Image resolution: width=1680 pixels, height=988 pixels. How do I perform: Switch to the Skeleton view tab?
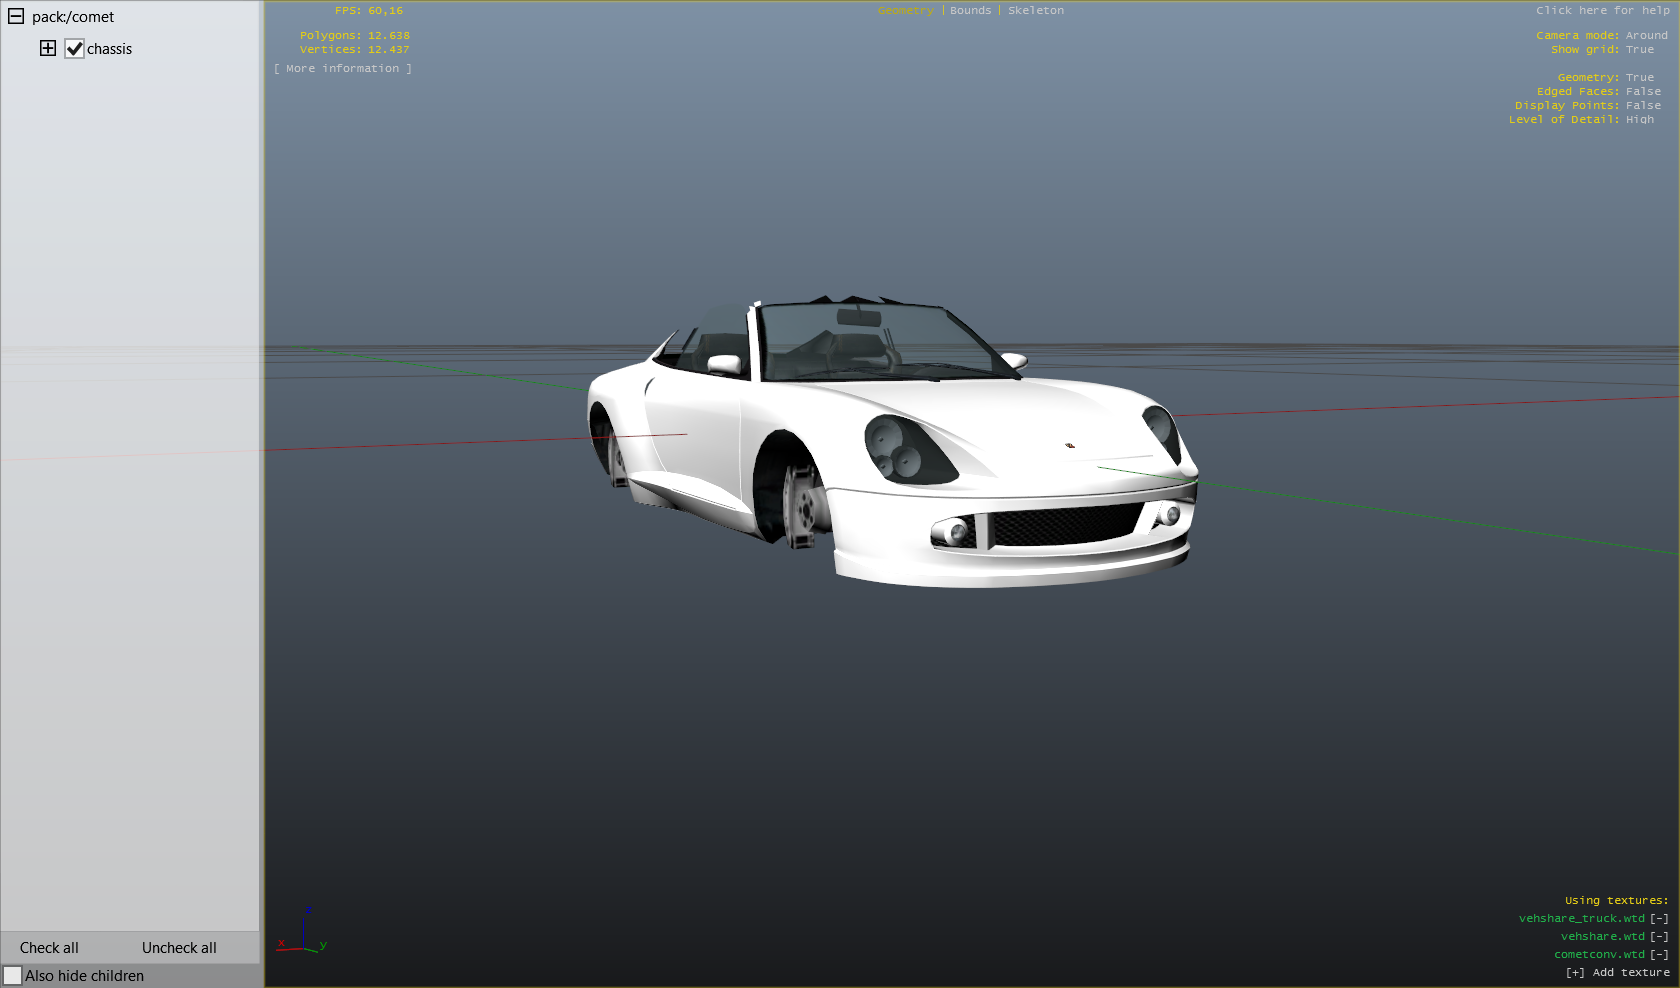[1036, 11]
